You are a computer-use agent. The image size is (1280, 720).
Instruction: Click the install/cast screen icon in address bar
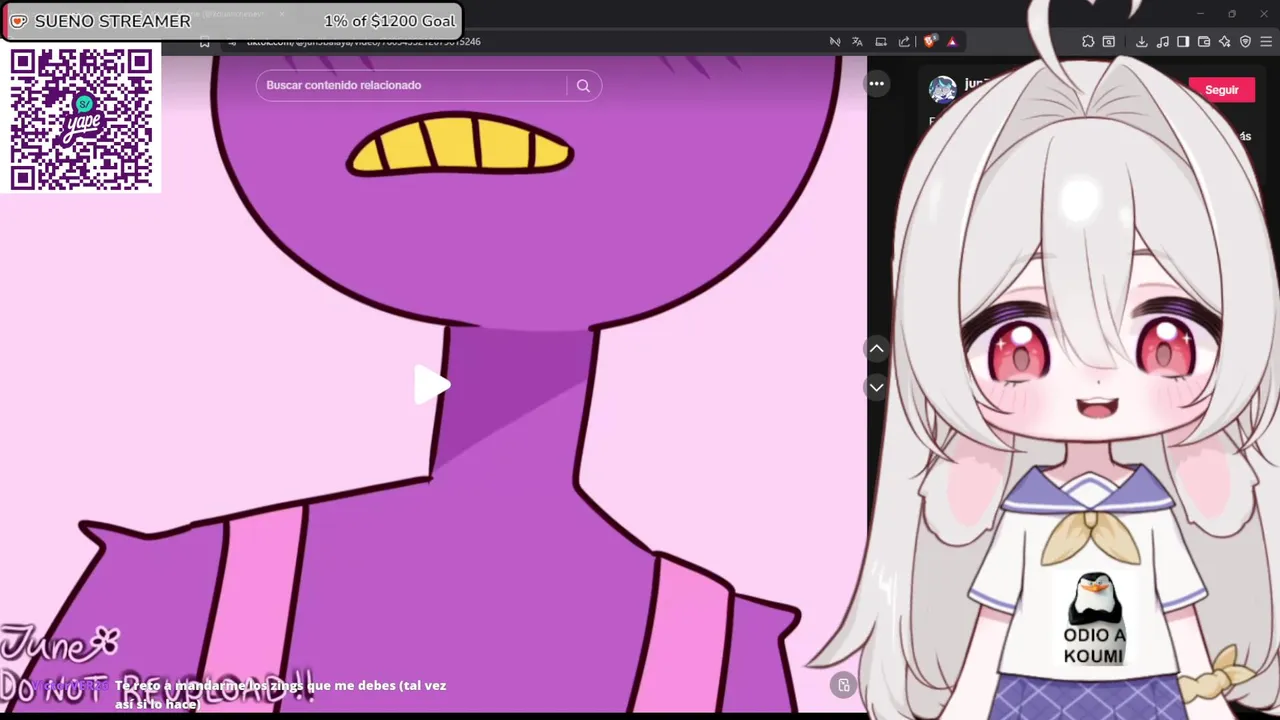tap(881, 42)
